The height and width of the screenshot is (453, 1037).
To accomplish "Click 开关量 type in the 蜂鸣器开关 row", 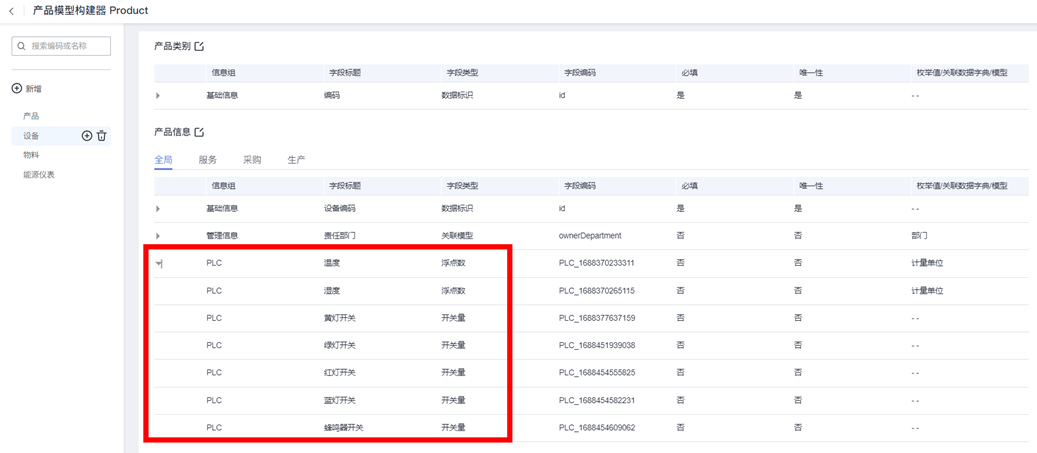I will click(453, 428).
